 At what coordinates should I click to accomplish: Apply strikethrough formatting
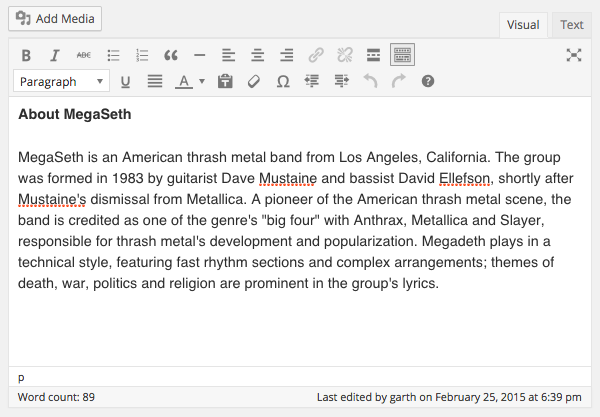coord(84,55)
